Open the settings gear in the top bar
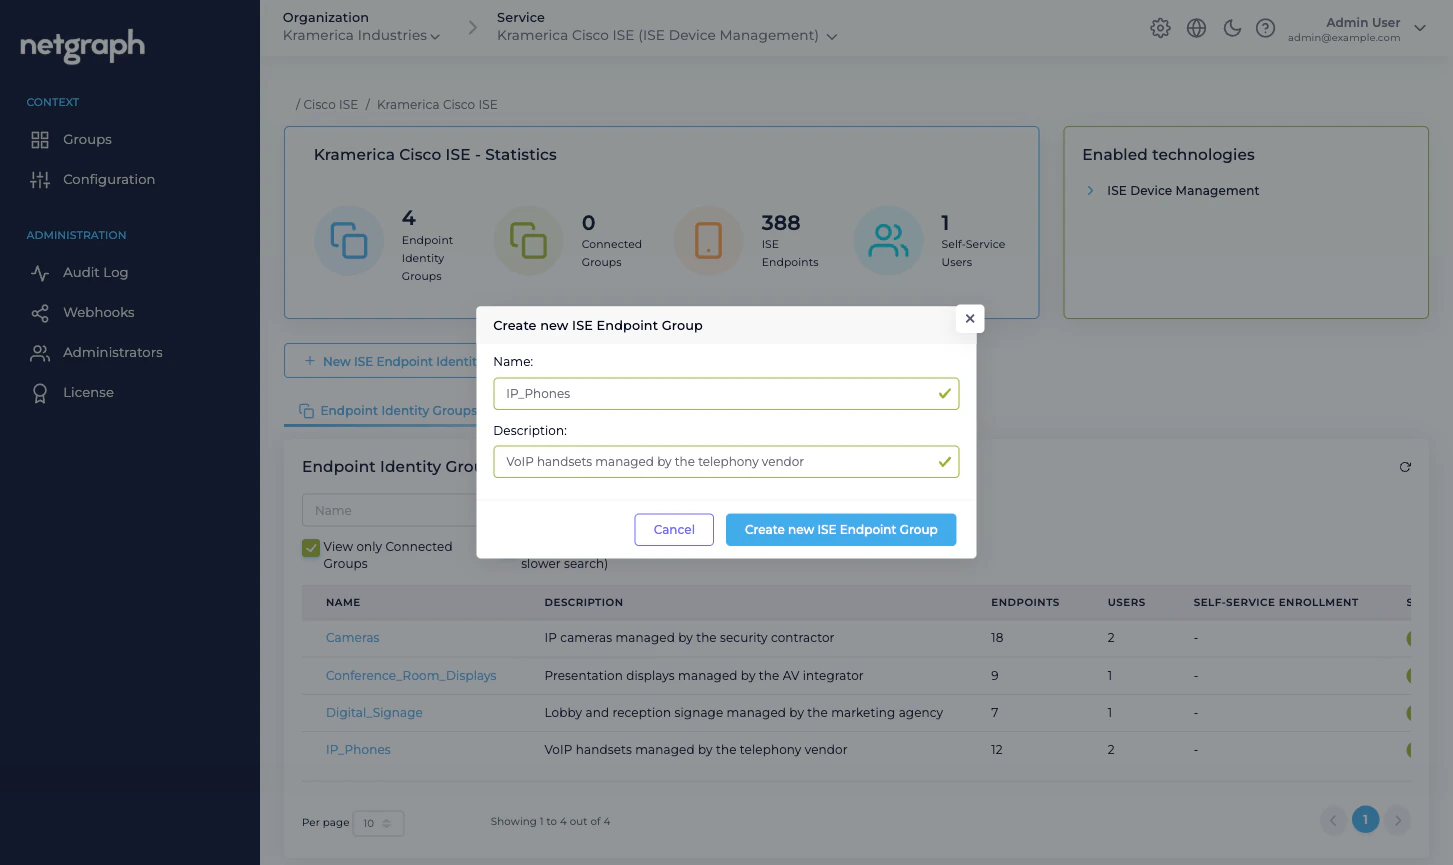 pyautogui.click(x=1160, y=28)
